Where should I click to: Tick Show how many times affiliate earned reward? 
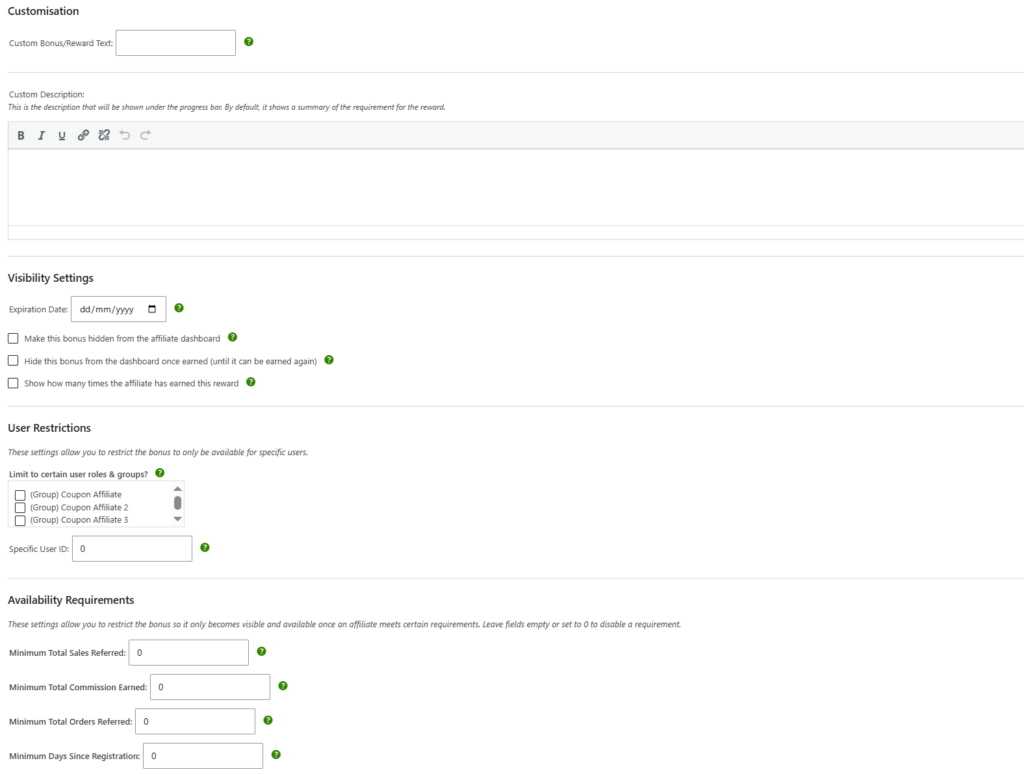click(x=13, y=383)
